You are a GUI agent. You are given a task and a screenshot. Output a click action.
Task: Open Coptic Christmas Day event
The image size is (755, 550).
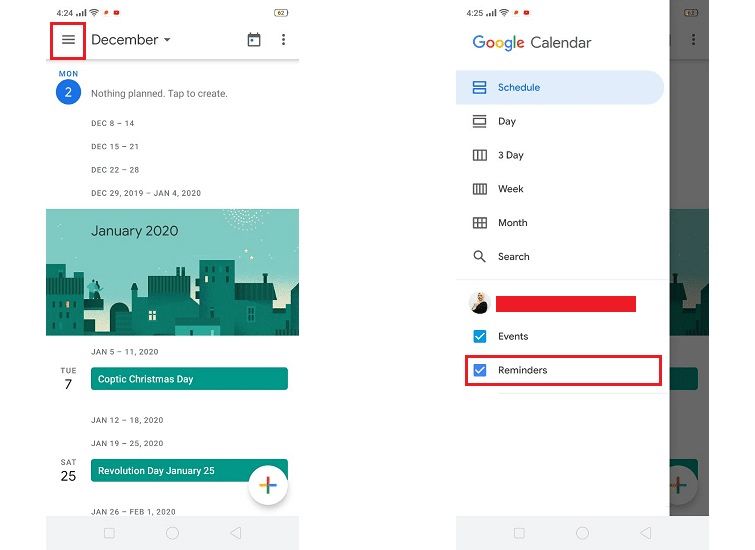189,379
